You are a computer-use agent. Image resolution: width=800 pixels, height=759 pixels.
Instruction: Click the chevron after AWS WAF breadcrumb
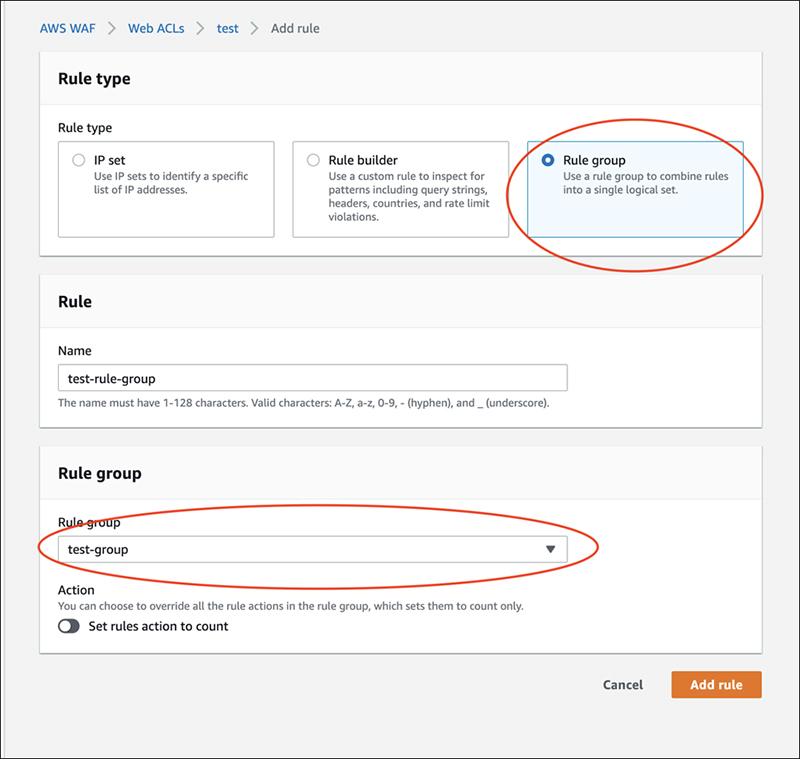pos(111,28)
